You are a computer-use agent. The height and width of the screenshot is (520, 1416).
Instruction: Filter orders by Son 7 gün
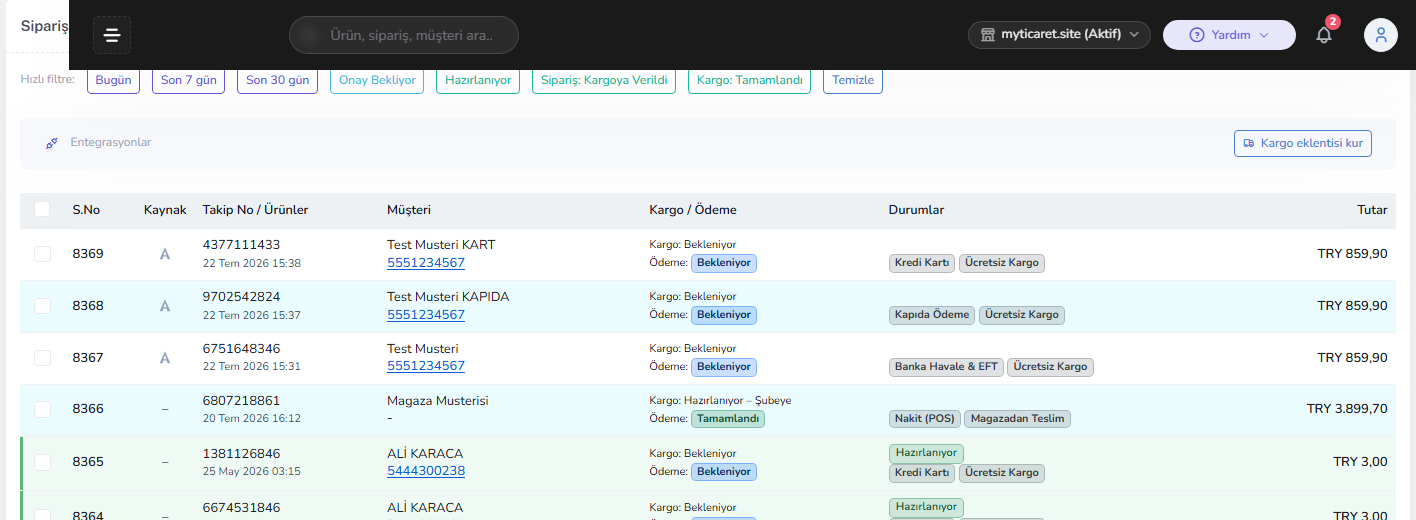(189, 80)
